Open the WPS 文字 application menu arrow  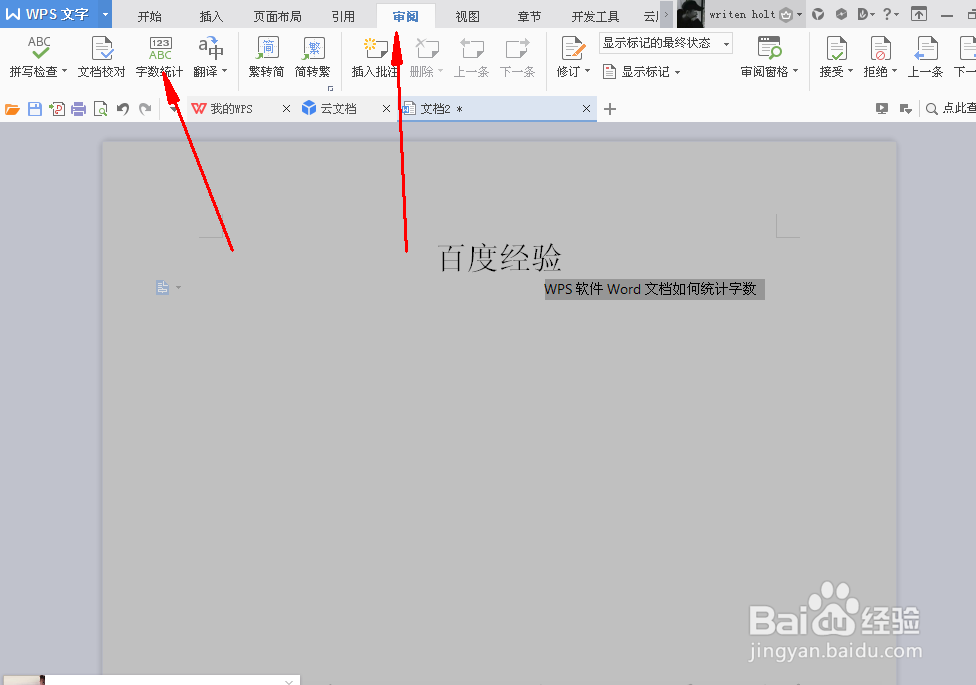105,14
